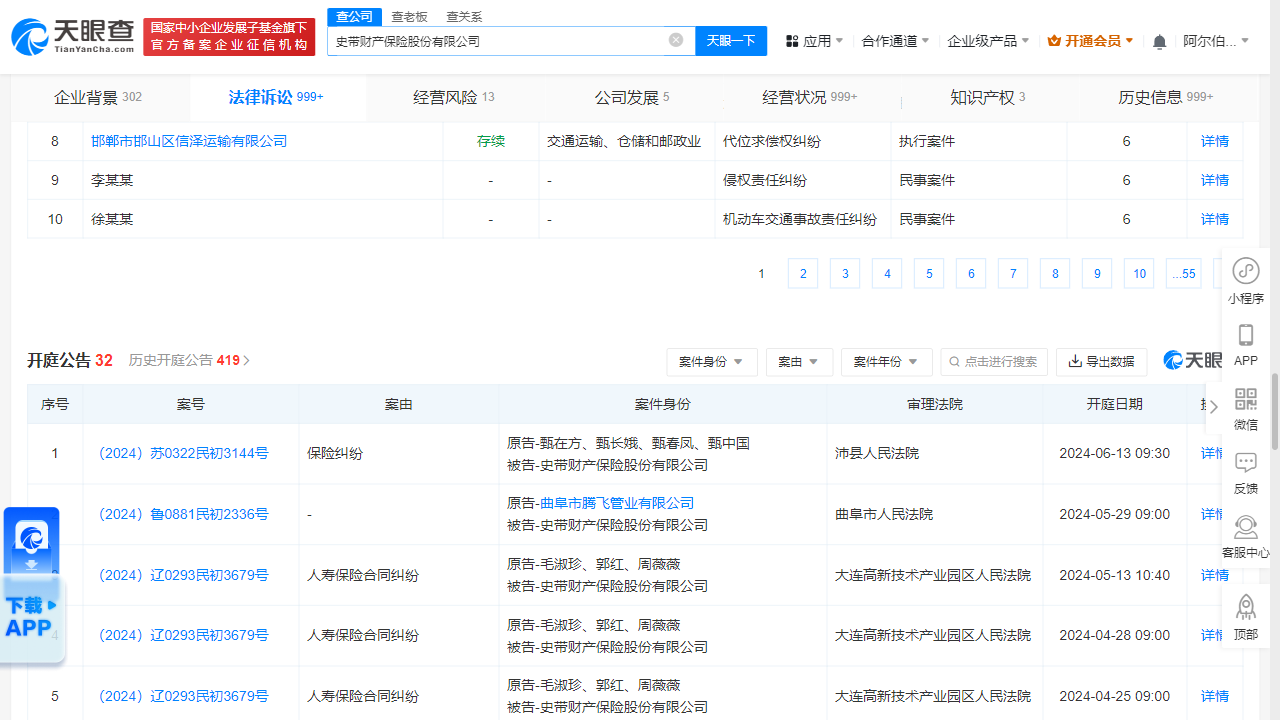1280x720 pixels.
Task: Open the 经营风险 tab
Action: 454,97
